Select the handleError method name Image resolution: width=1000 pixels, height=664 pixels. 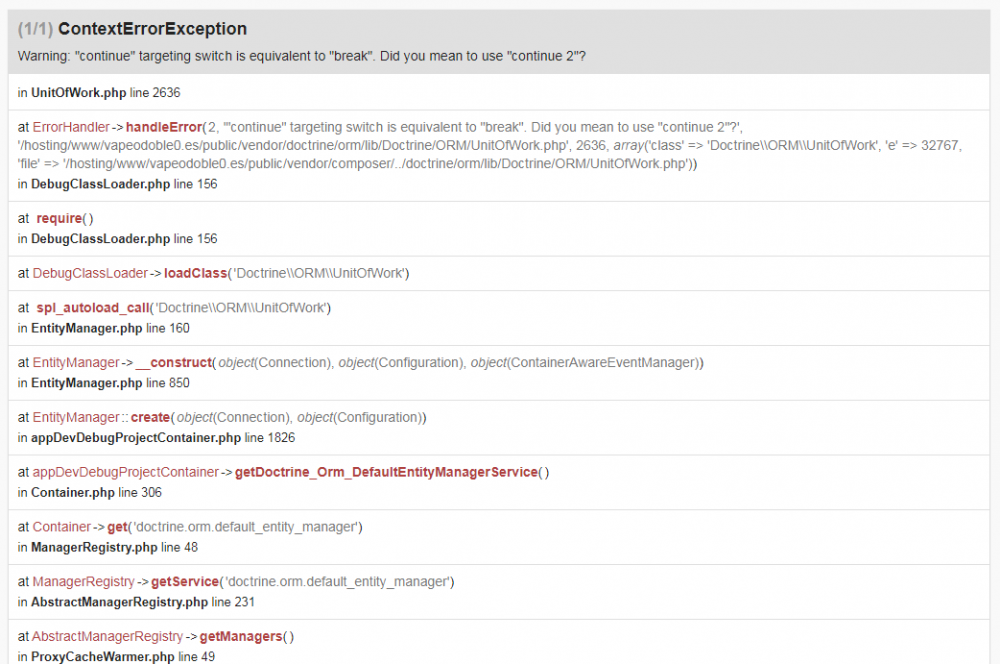pos(163,127)
